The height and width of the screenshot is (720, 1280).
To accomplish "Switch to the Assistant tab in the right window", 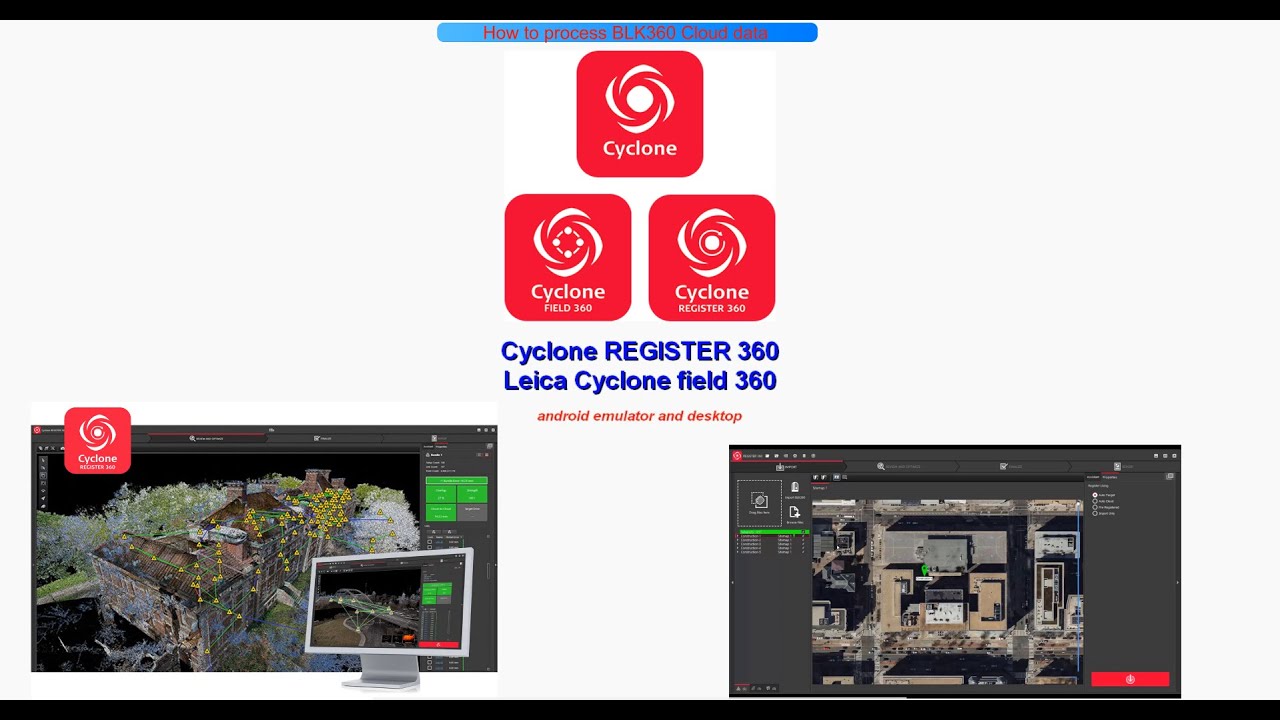I will 1093,477.
